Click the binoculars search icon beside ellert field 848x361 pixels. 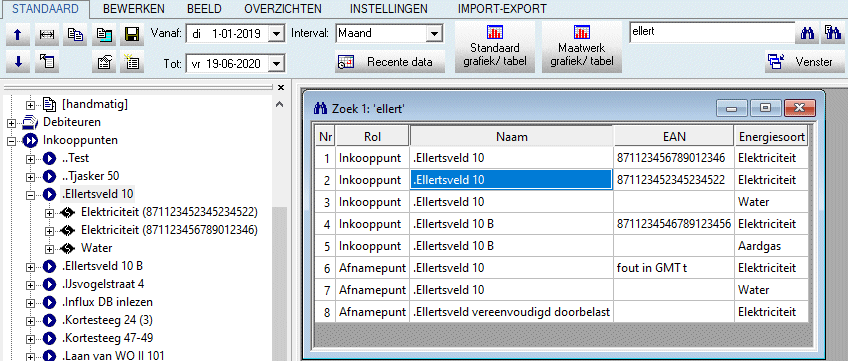807,34
